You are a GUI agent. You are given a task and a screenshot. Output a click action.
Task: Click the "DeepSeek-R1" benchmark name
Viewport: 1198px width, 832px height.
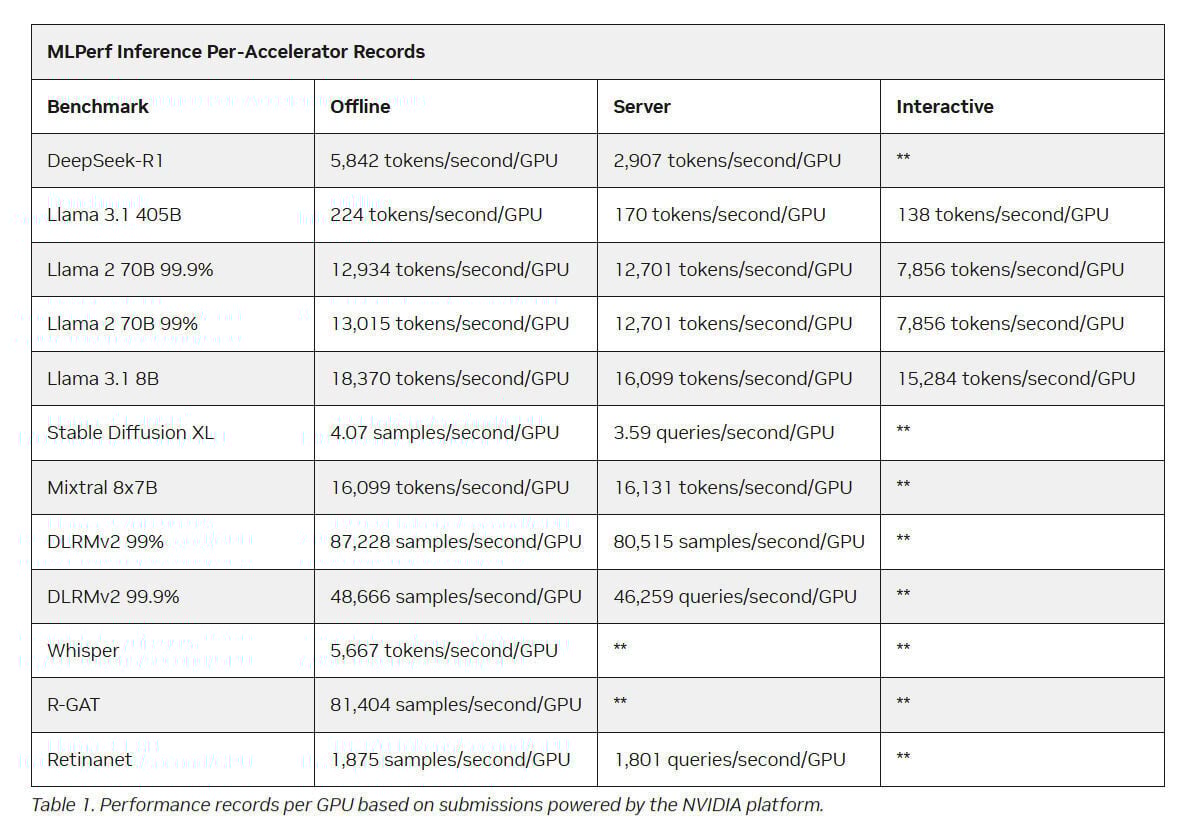click(x=105, y=161)
